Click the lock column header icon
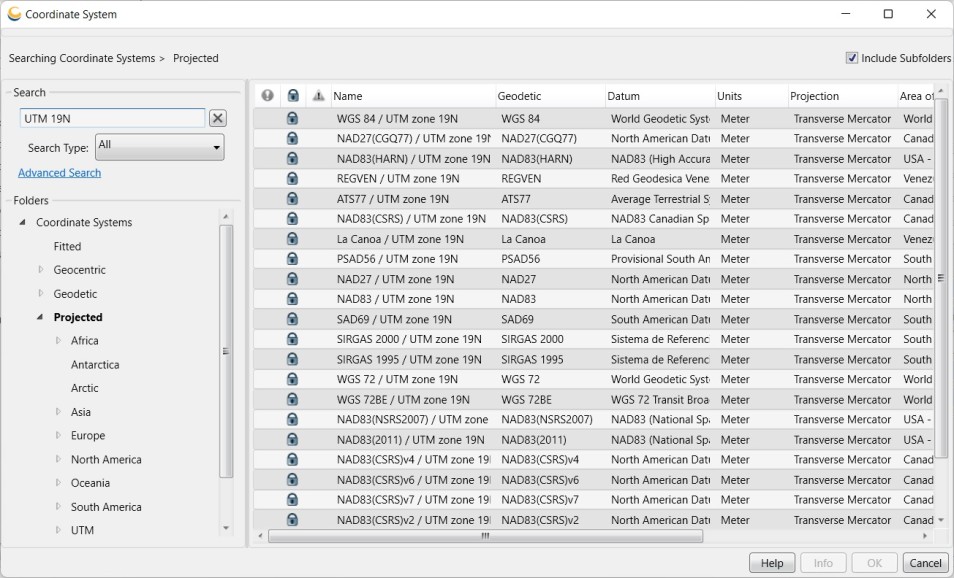This screenshot has height=578, width=954. 293,96
